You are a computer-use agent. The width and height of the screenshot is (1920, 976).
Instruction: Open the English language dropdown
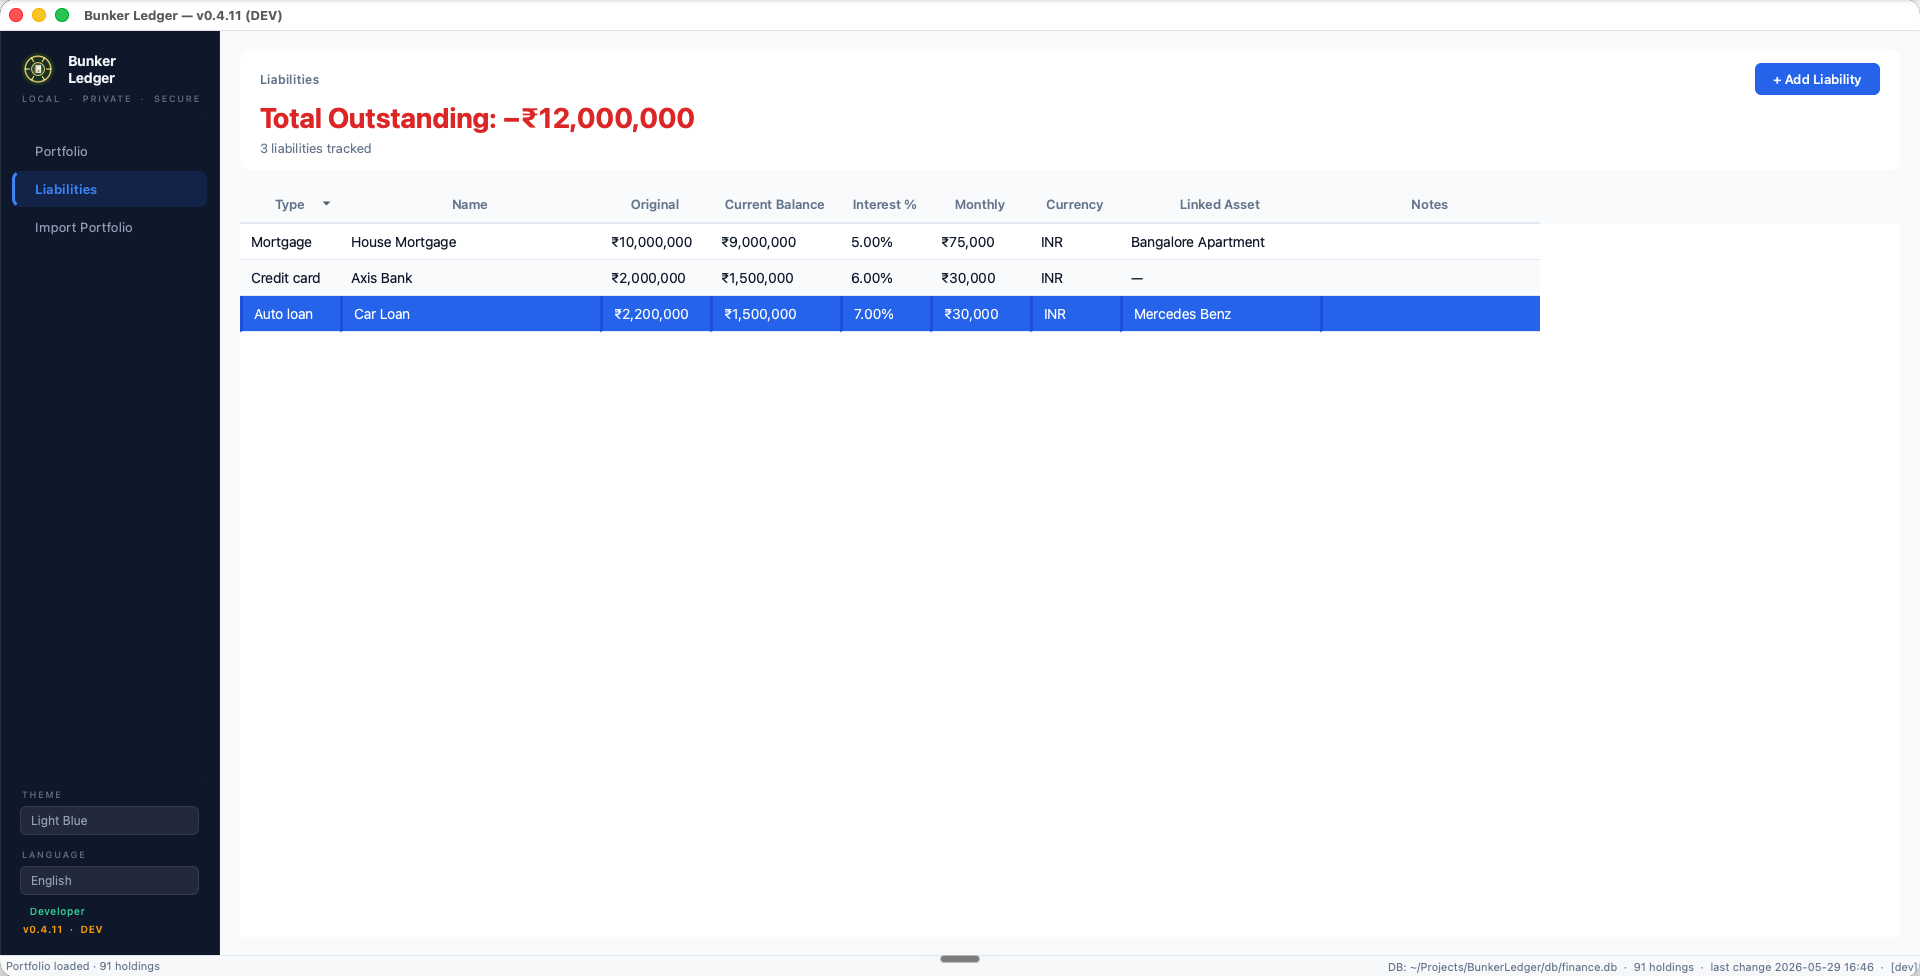109,880
